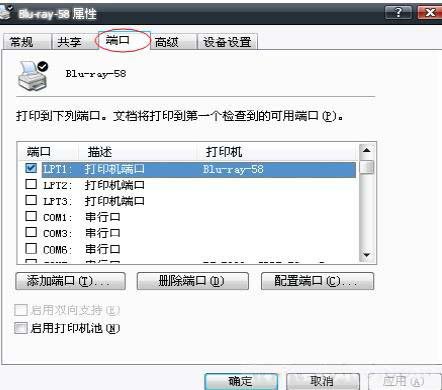Switch to the 共享 tab
Screen dimensions: 442x390
(74, 42)
